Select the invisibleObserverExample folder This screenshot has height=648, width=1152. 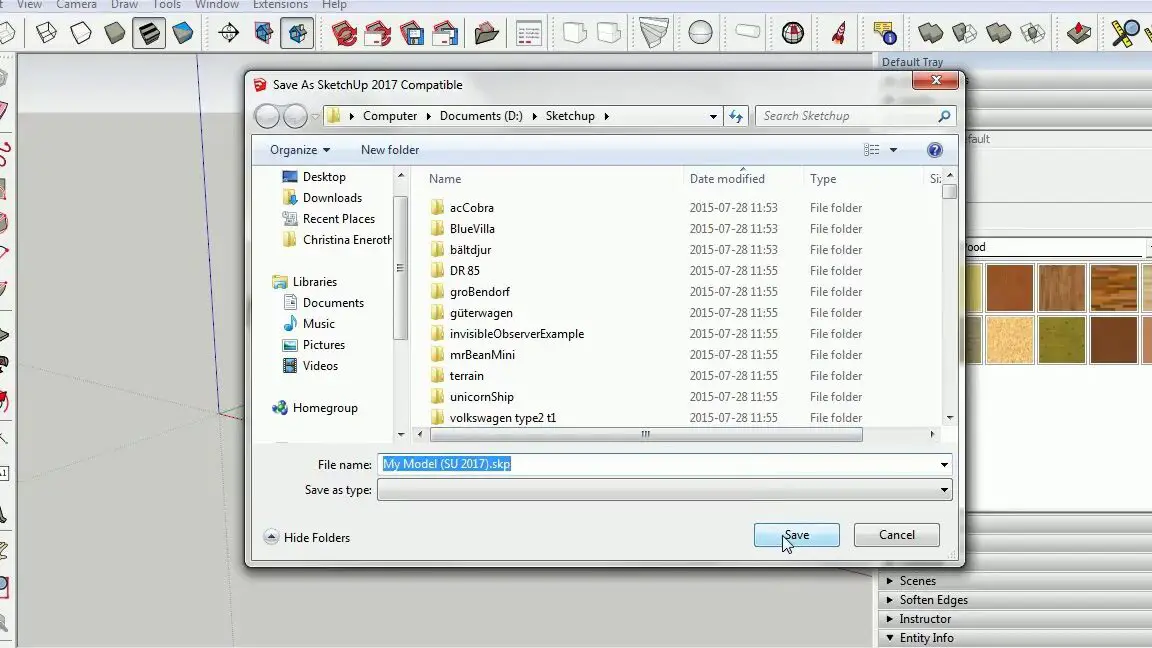[x=516, y=334]
